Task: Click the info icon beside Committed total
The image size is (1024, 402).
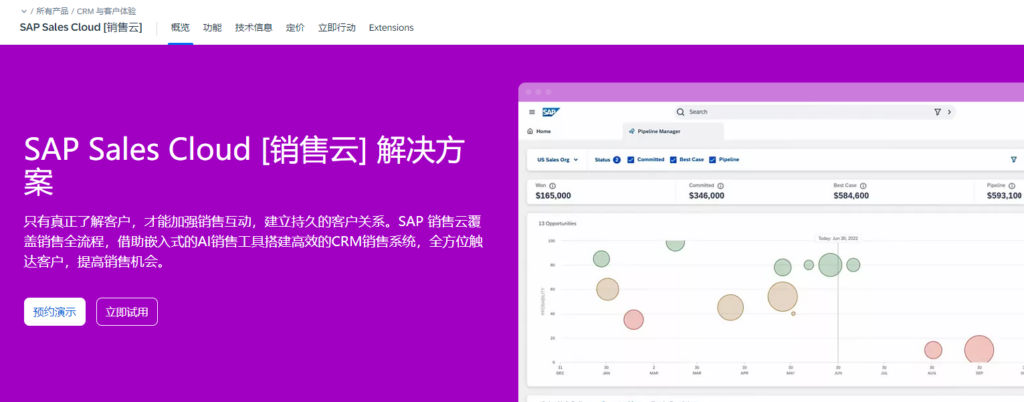Action: pos(720,186)
